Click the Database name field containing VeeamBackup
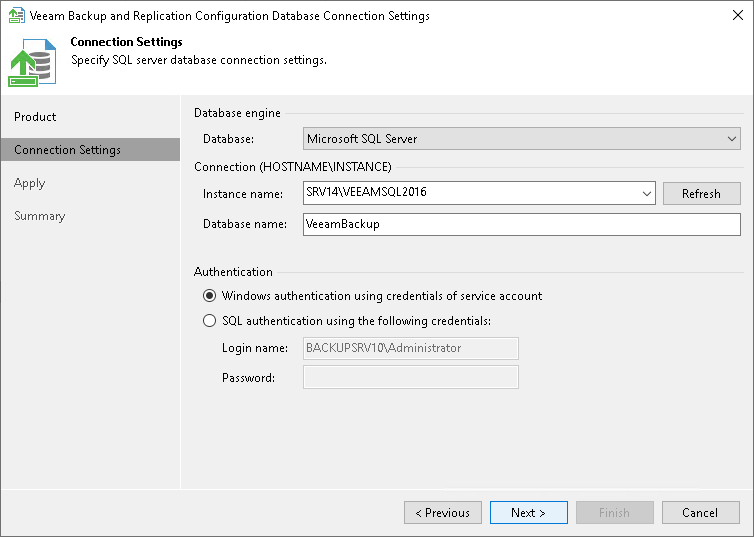The height and width of the screenshot is (537, 754). [x=522, y=225]
